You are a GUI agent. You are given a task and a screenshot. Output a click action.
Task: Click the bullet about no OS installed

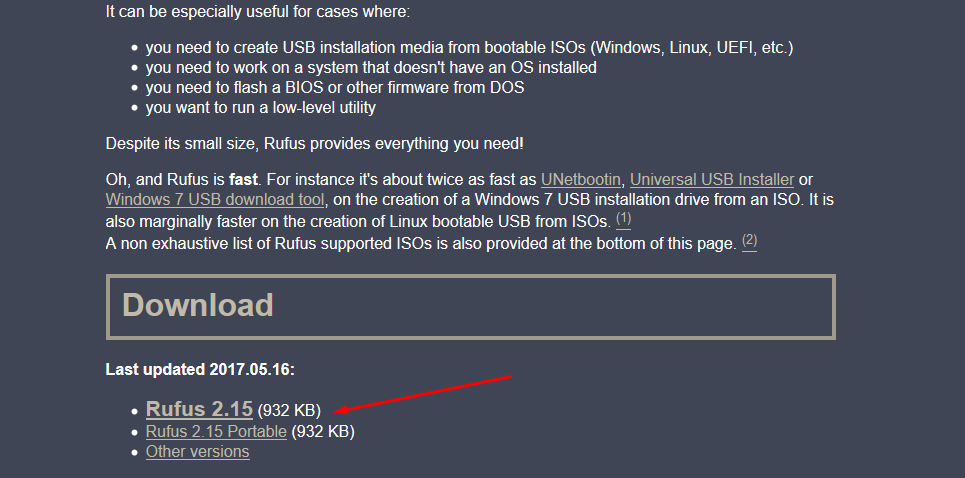(x=371, y=68)
